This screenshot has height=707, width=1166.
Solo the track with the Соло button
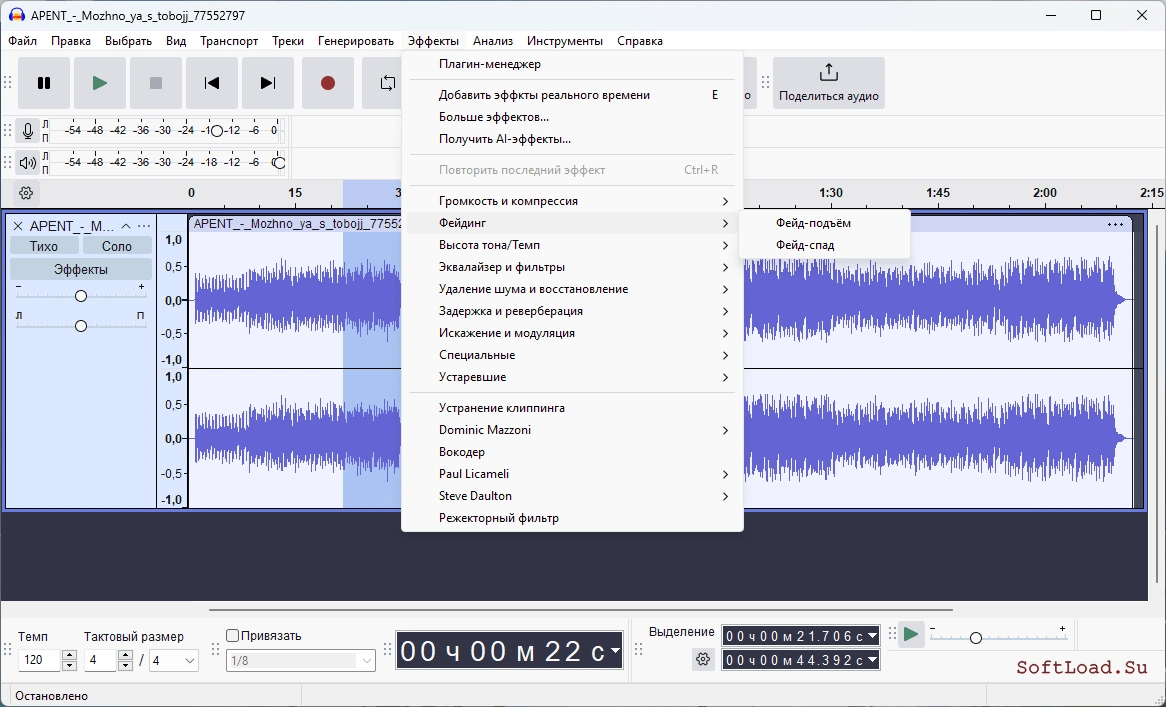coord(117,246)
